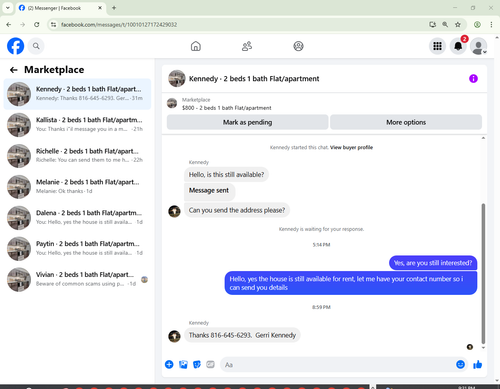This screenshot has height=389, width=500.
Task: Click the browser back arrow
Action: click(9, 25)
